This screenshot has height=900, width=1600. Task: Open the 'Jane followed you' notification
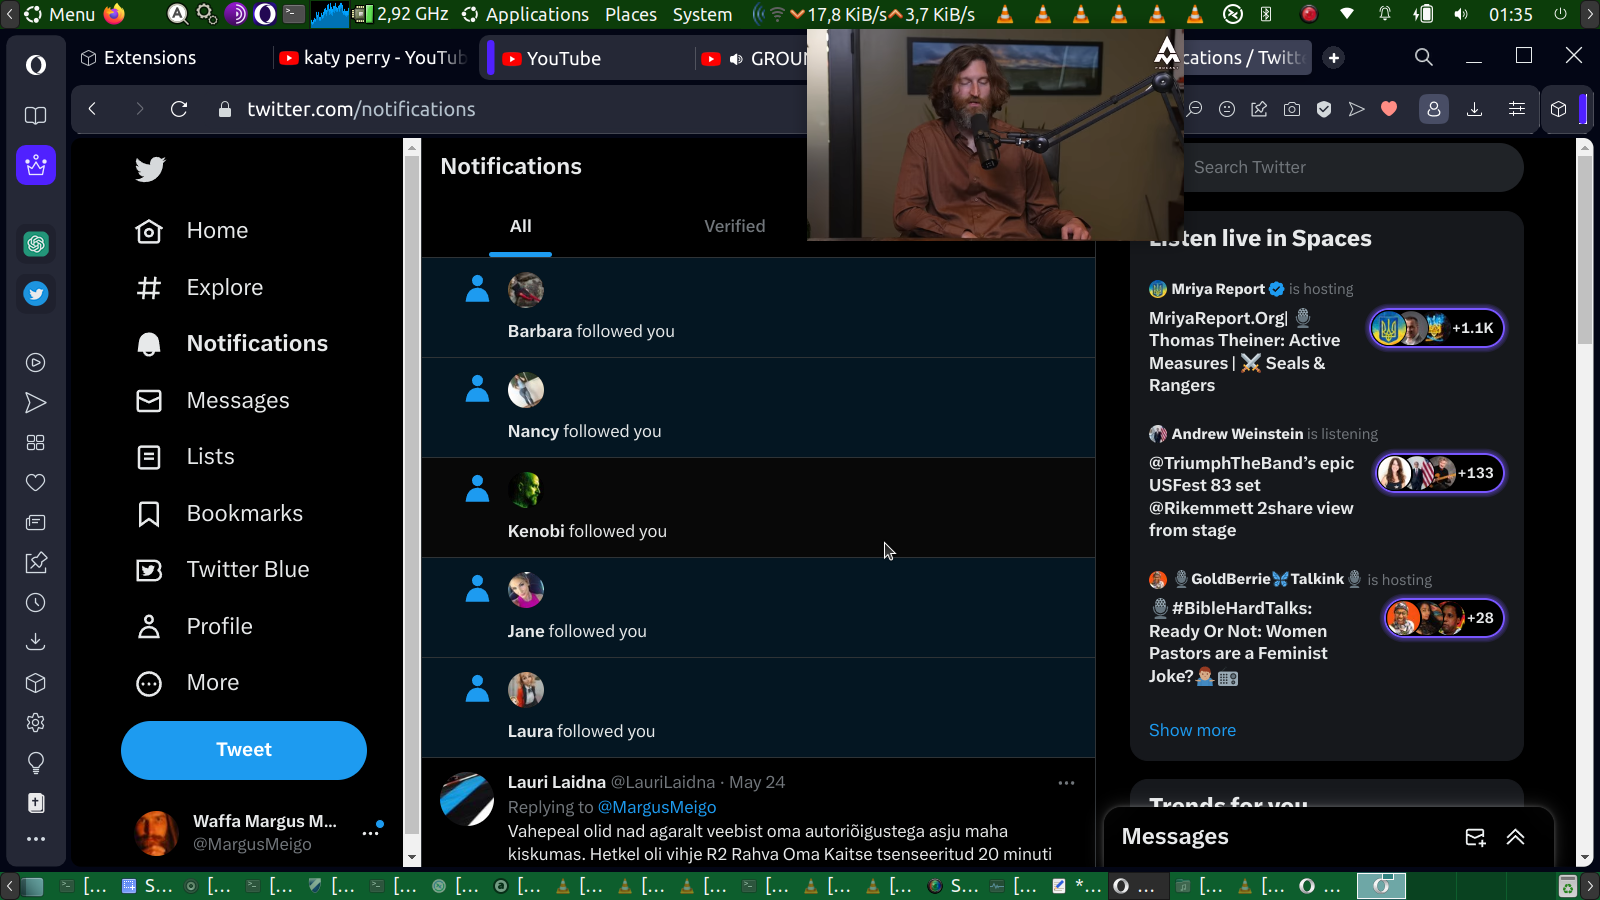[x=758, y=608]
